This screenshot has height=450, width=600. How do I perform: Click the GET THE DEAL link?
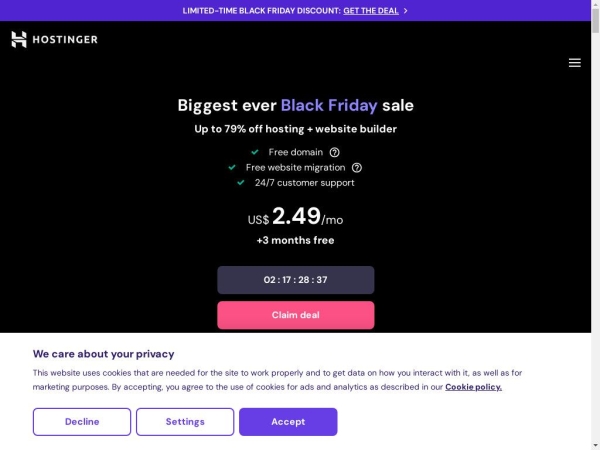pyautogui.click(x=371, y=11)
